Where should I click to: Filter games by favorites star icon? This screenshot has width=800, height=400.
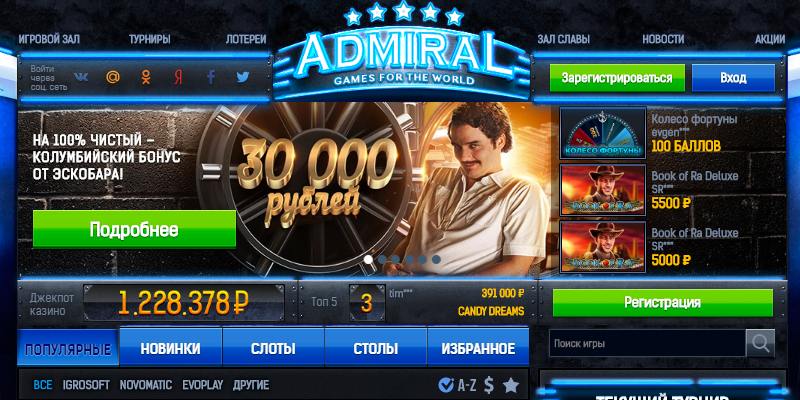511,385
